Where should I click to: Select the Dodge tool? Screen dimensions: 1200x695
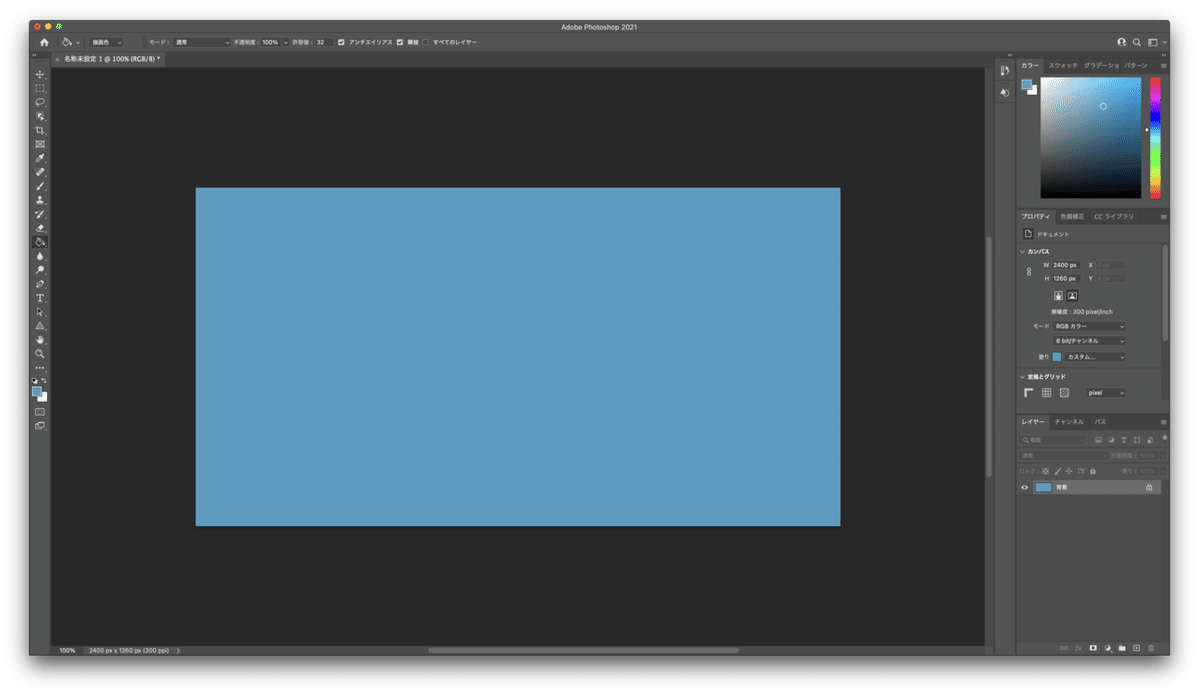coord(40,270)
